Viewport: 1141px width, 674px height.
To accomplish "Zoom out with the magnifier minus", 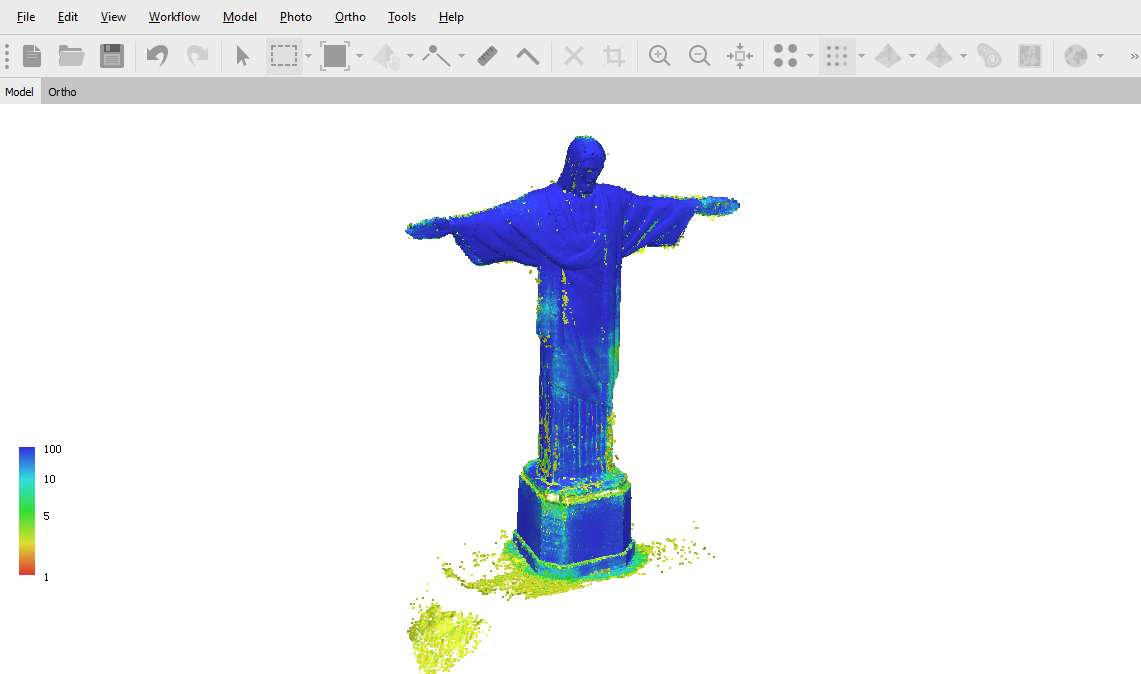I will [x=699, y=56].
